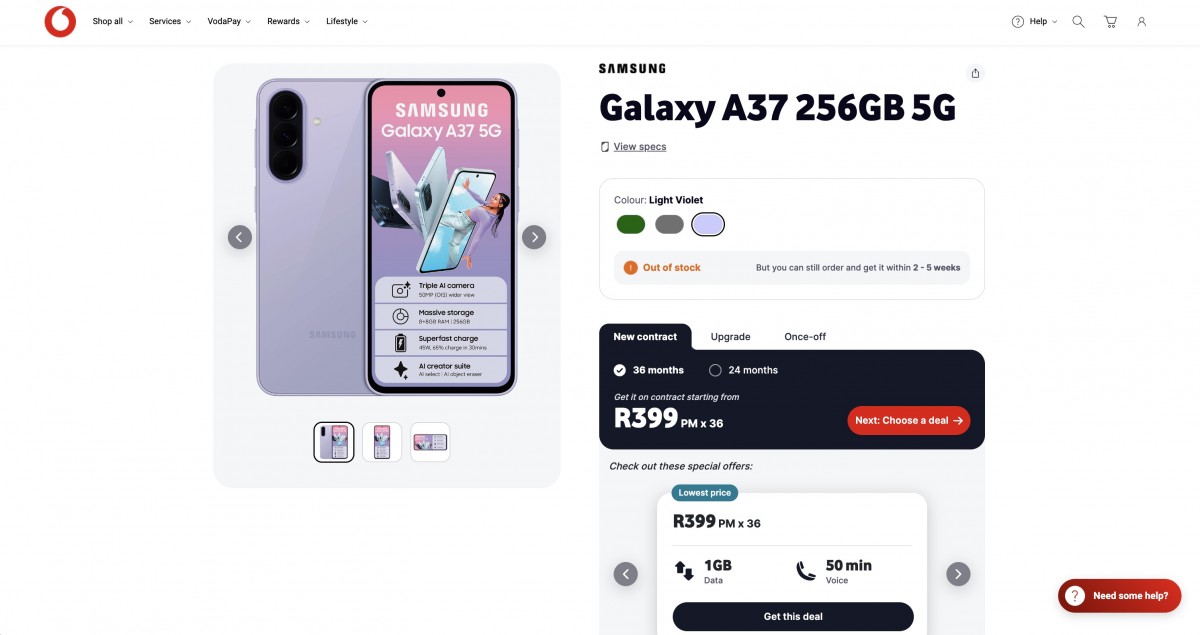Select the third product thumbnail image
Viewport: 1200px width, 635px height.
(x=430, y=442)
